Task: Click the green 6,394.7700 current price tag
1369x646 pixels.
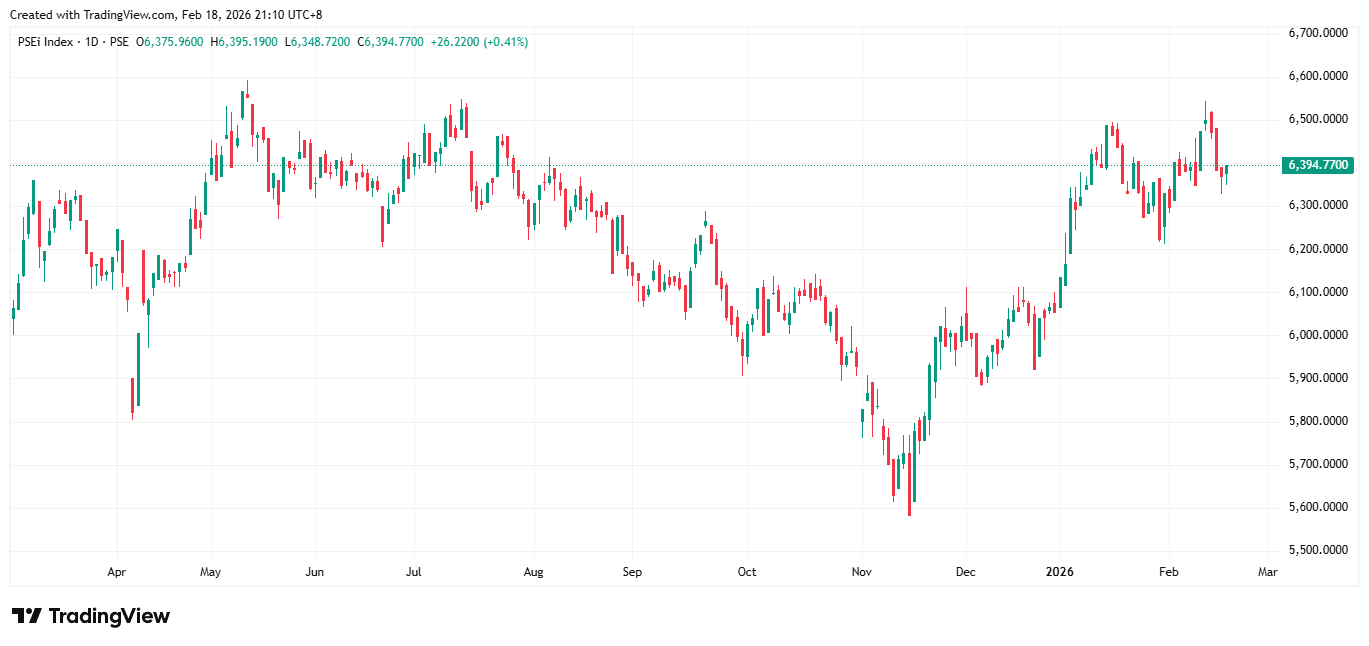Action: pyautogui.click(x=1318, y=165)
